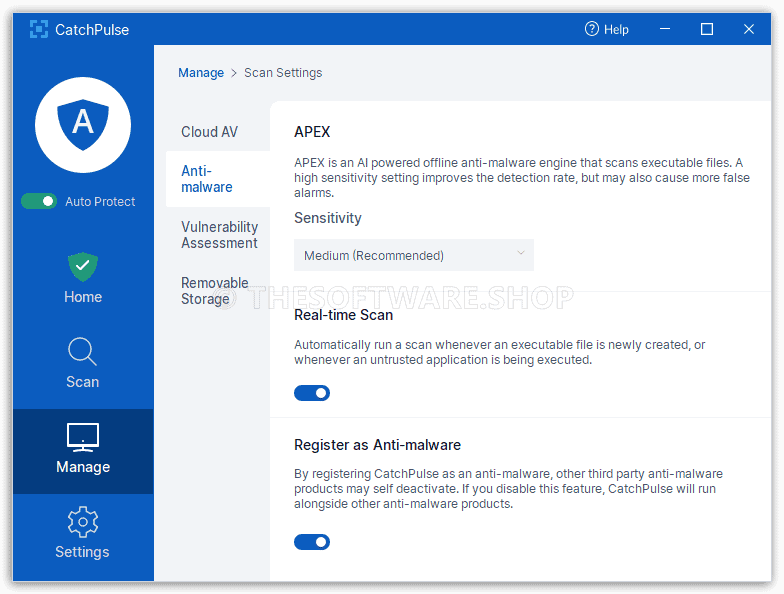This screenshot has width=784, height=594.
Task: Click the Scan label in sidebar
Action: [x=82, y=382]
